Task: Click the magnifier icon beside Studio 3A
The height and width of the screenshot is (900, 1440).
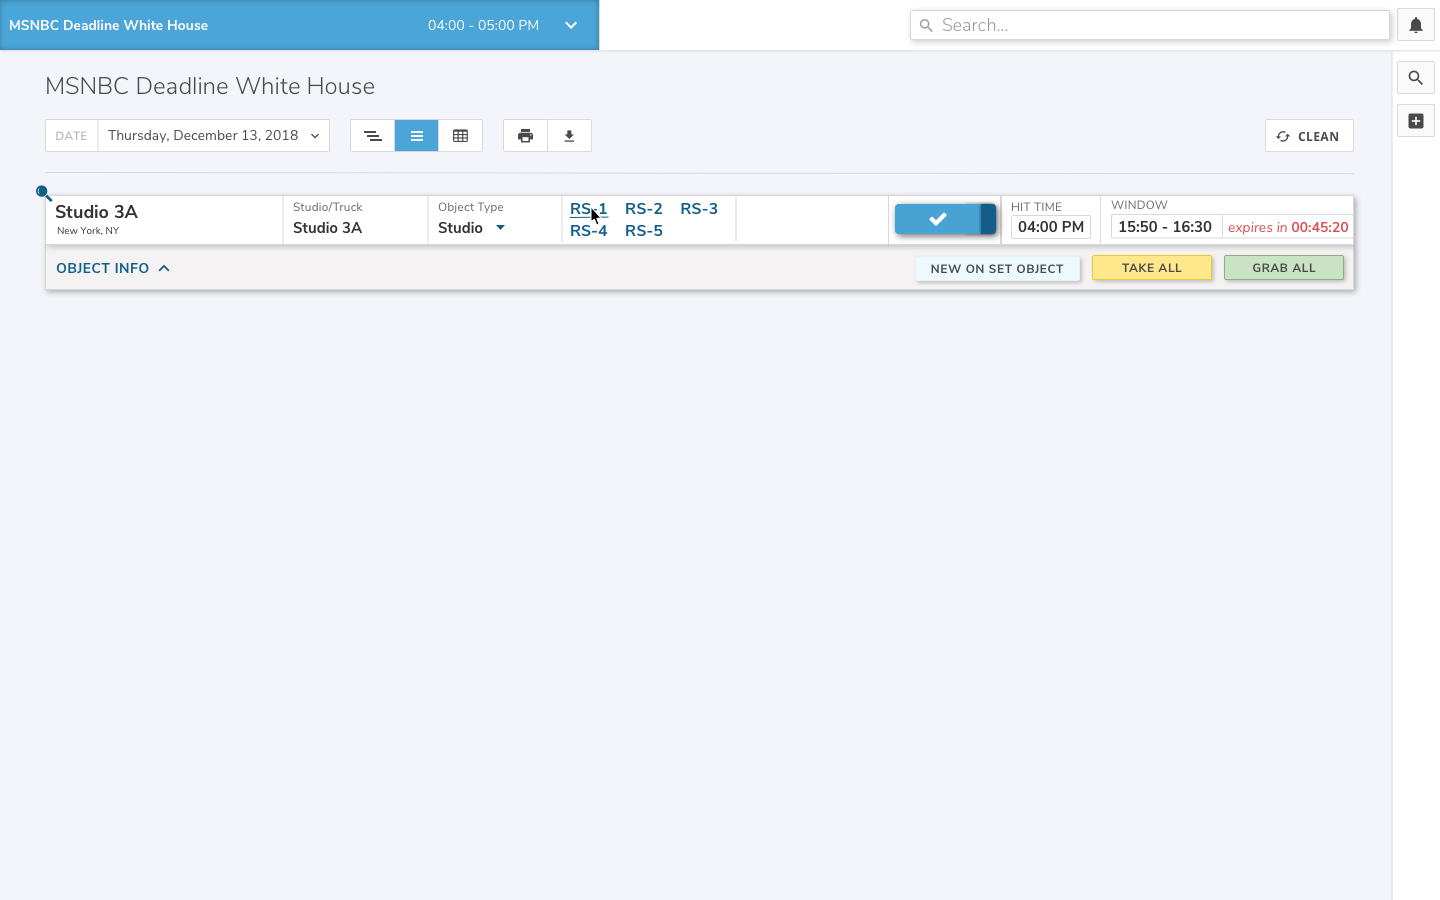Action: 43,193
